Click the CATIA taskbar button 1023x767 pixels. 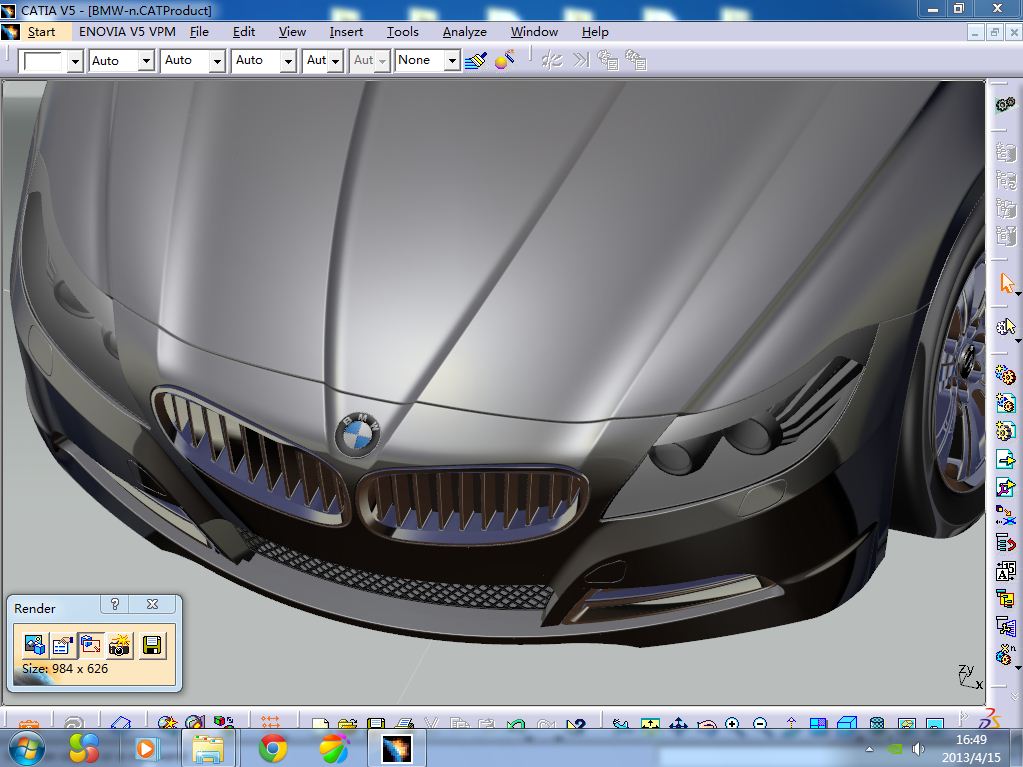[x=396, y=748]
